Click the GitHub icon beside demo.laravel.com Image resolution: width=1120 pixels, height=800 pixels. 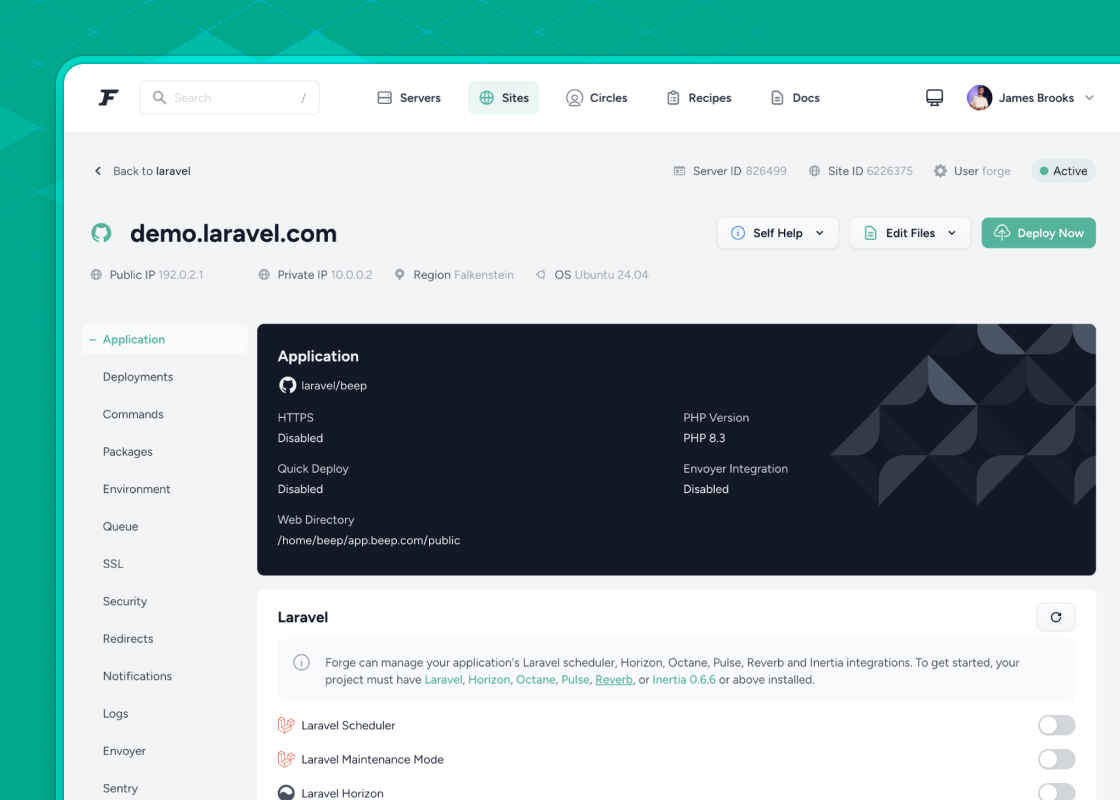pos(101,234)
